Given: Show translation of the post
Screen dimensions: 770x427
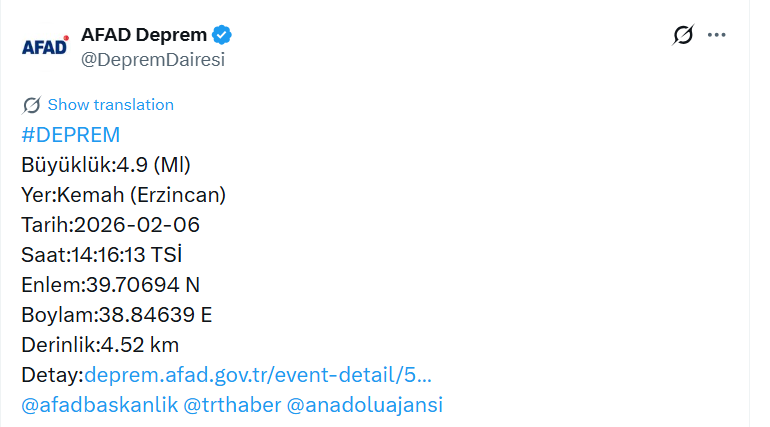Looking at the screenshot, I should point(110,105).
